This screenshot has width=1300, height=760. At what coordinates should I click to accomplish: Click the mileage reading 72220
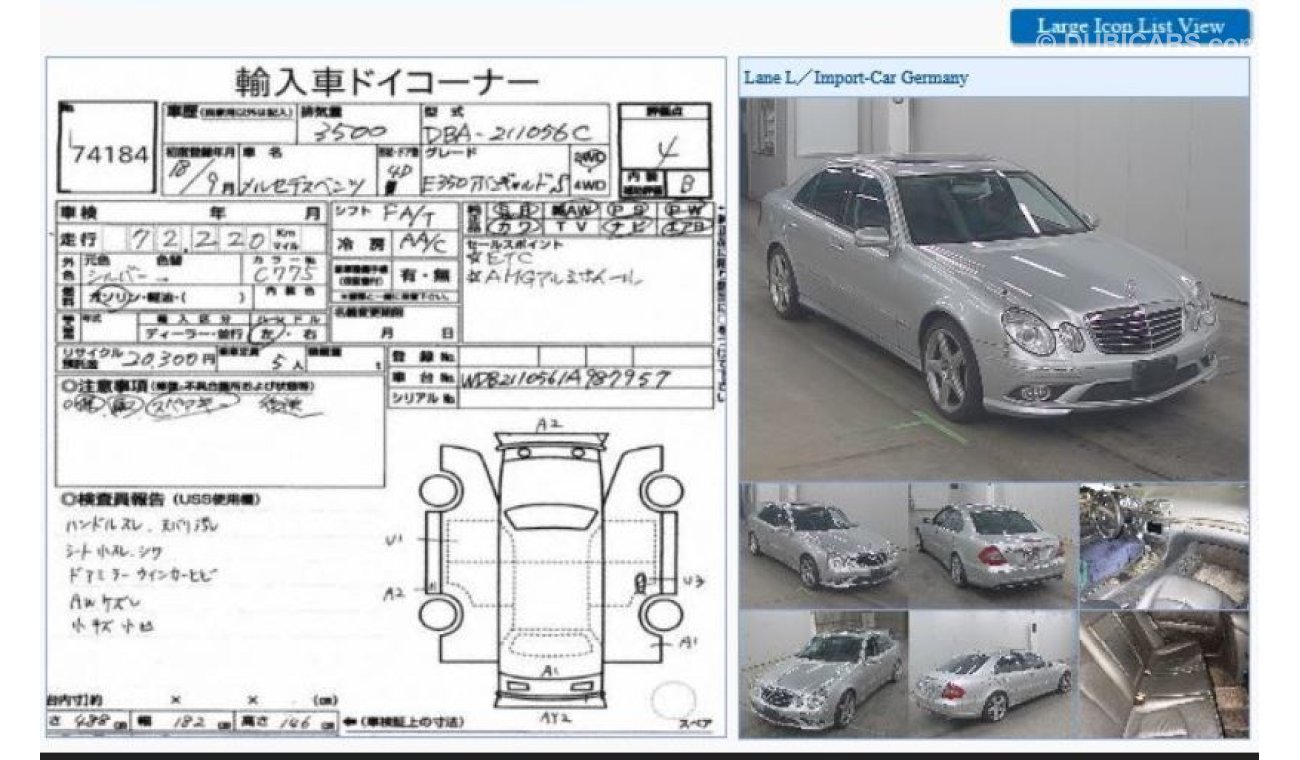pyautogui.click(x=200, y=240)
